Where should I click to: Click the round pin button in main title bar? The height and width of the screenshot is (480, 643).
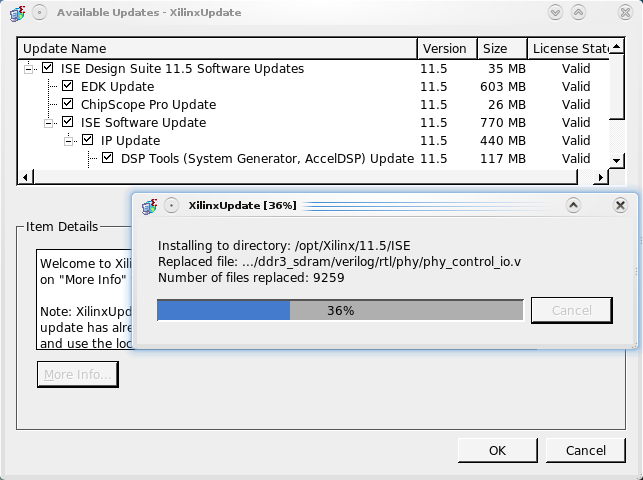(38, 12)
